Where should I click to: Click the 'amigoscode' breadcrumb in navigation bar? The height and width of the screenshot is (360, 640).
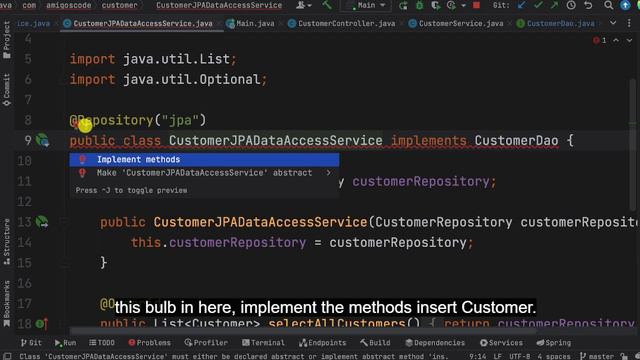[x=69, y=5]
